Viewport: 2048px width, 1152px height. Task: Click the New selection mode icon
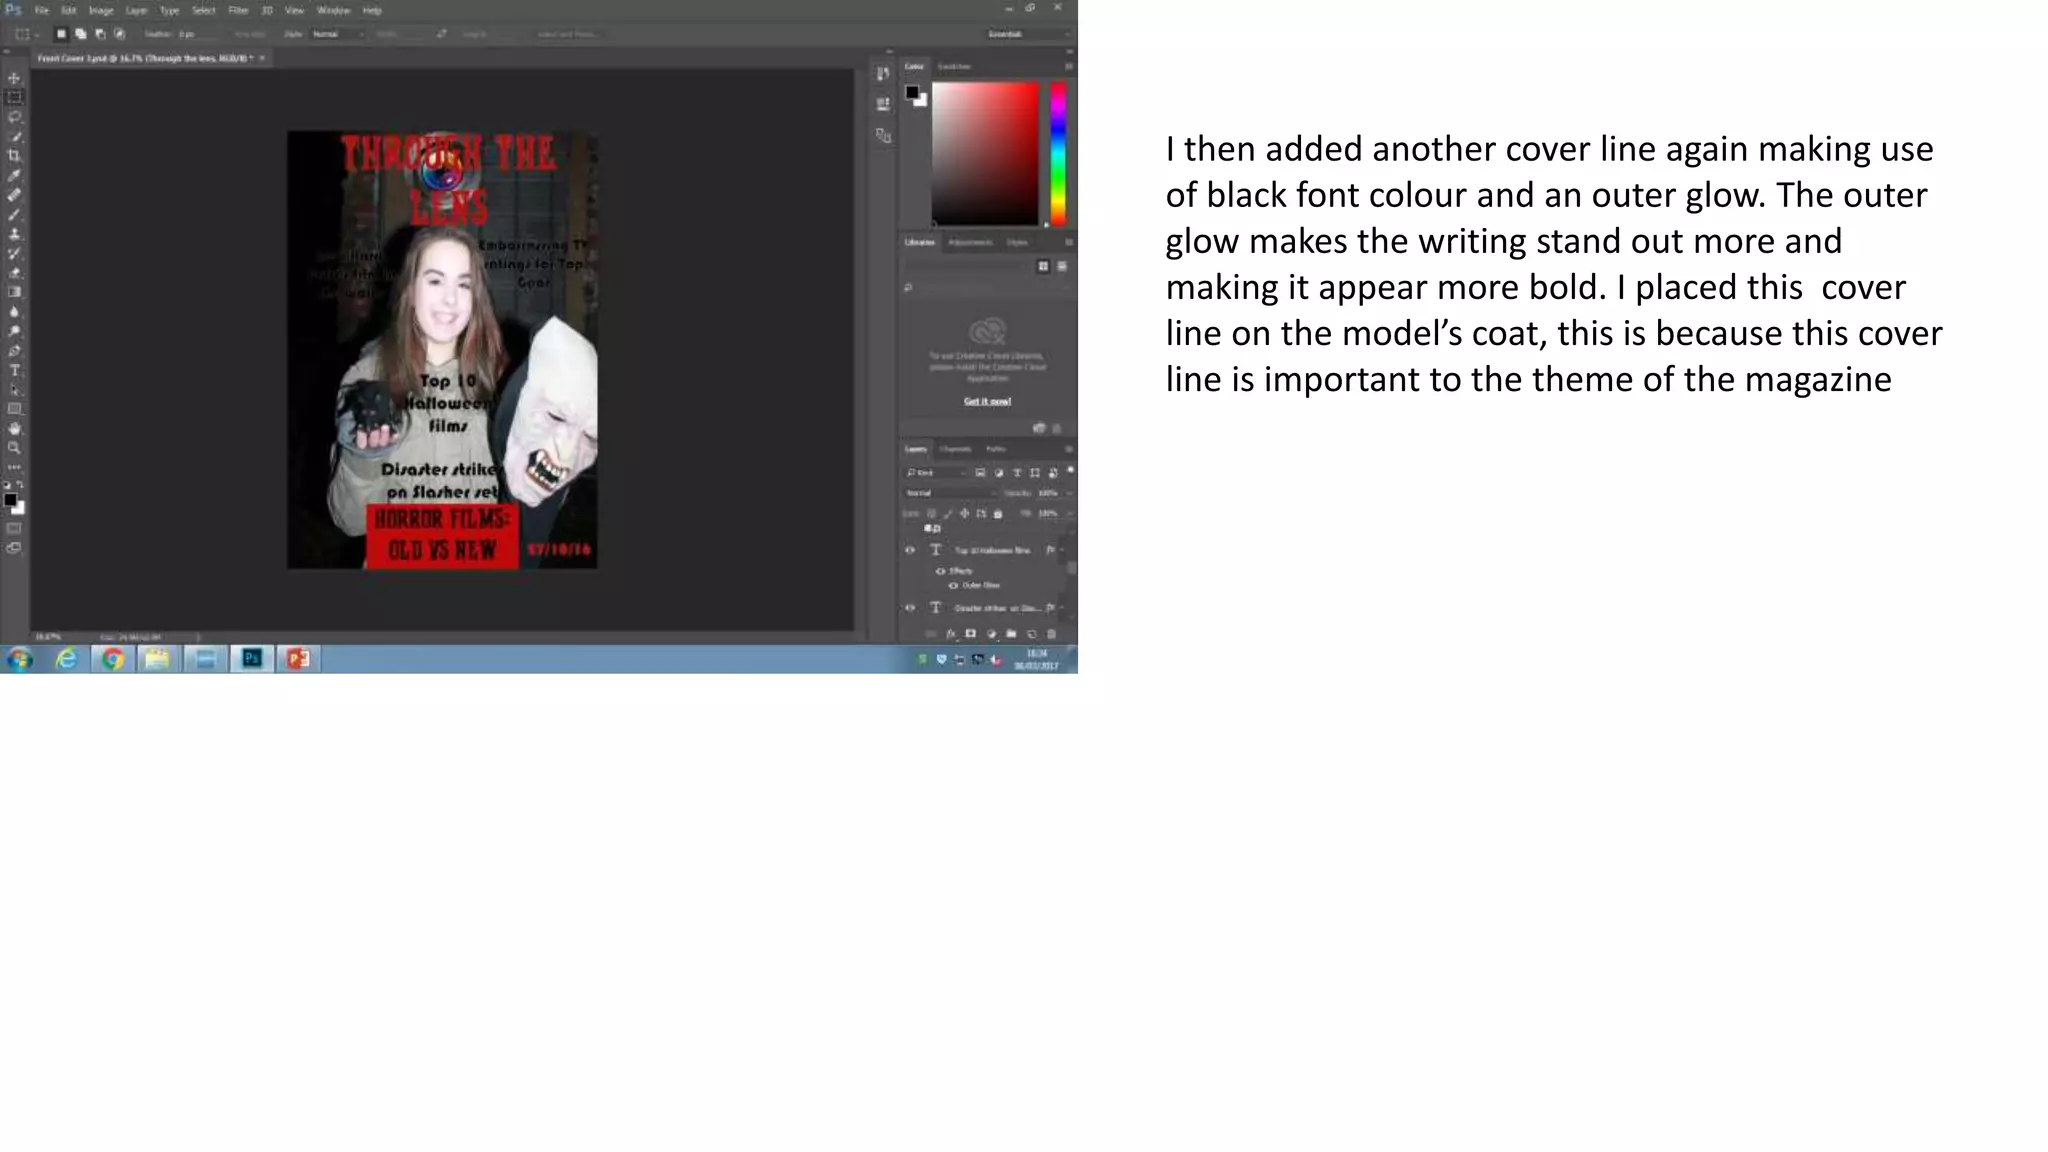point(61,34)
